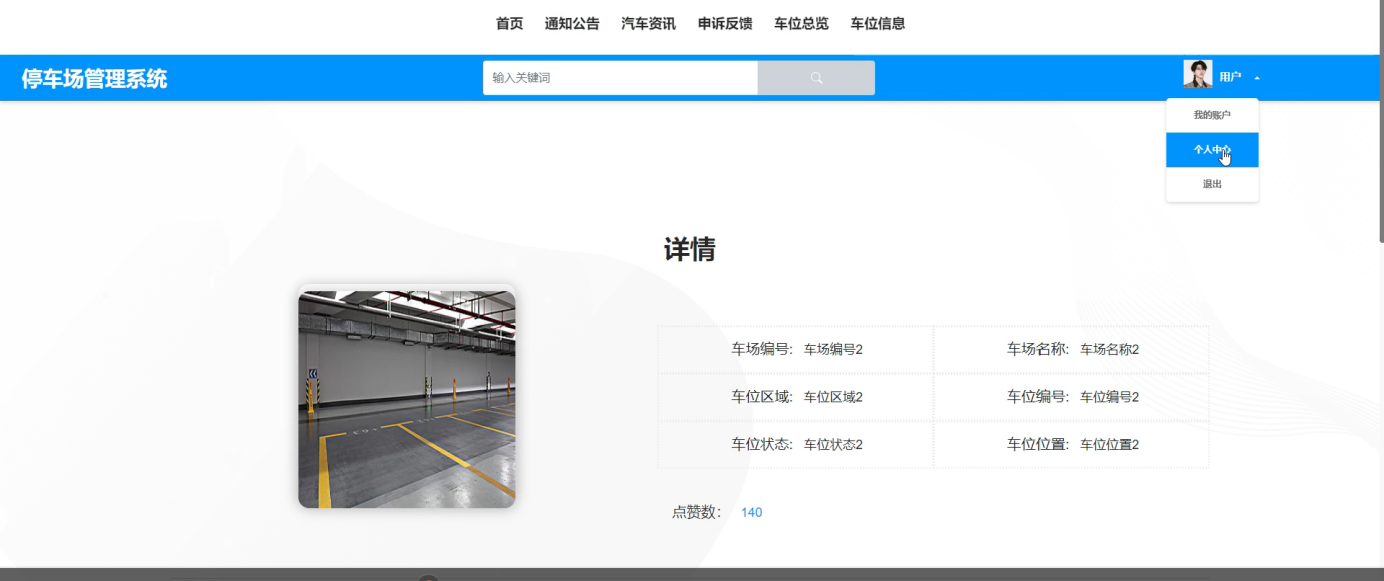Image resolution: width=1384 pixels, height=581 pixels.
Task: Click the magnifier search button
Action: (816, 78)
